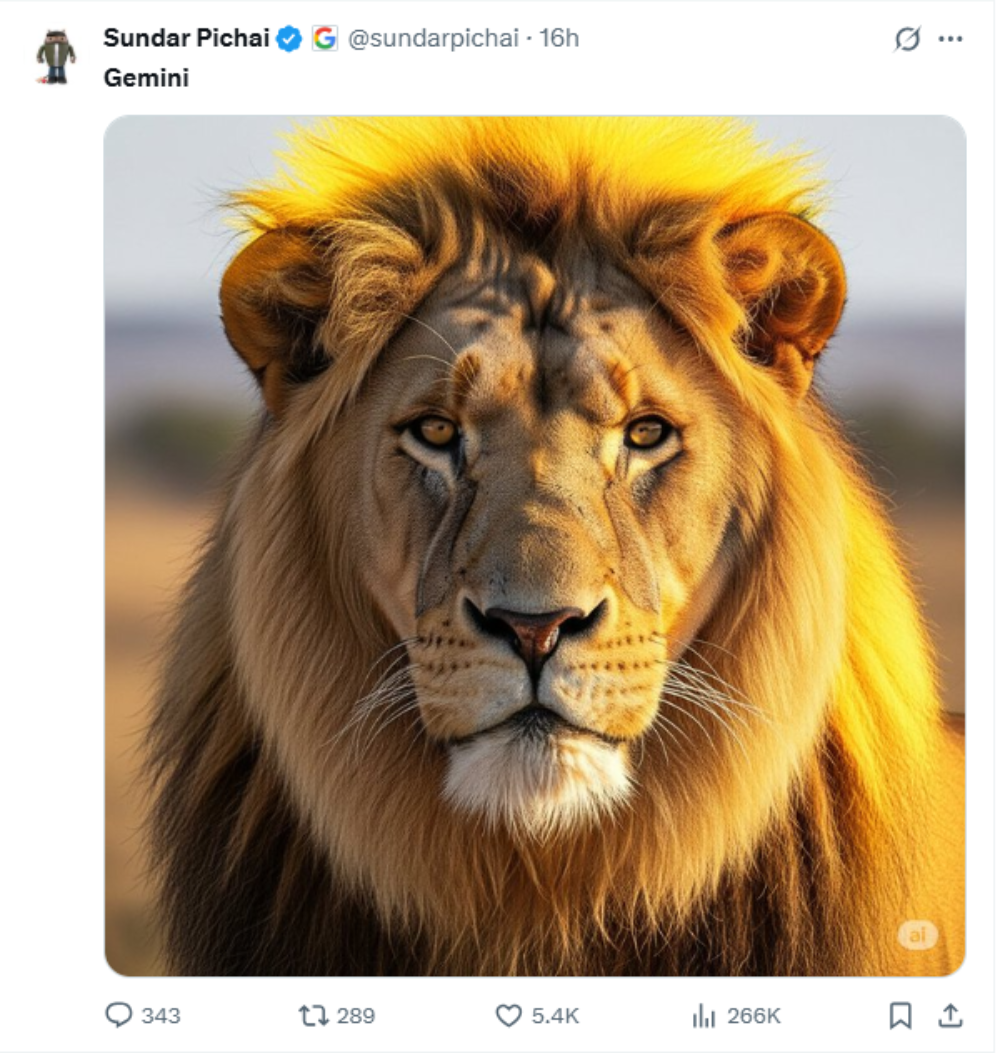Screen dimensions: 1000x1053
Task: Click the "ai" label on lion image
Action: coord(917,935)
